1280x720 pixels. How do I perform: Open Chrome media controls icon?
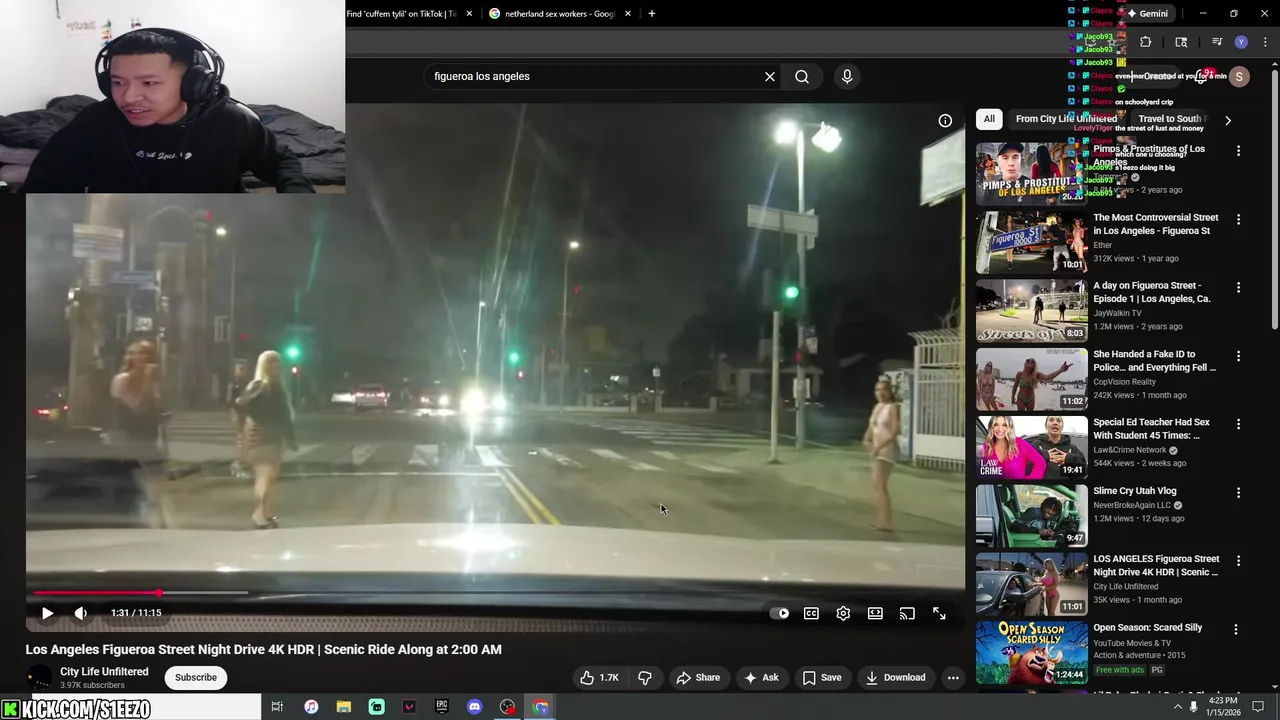click(1217, 42)
